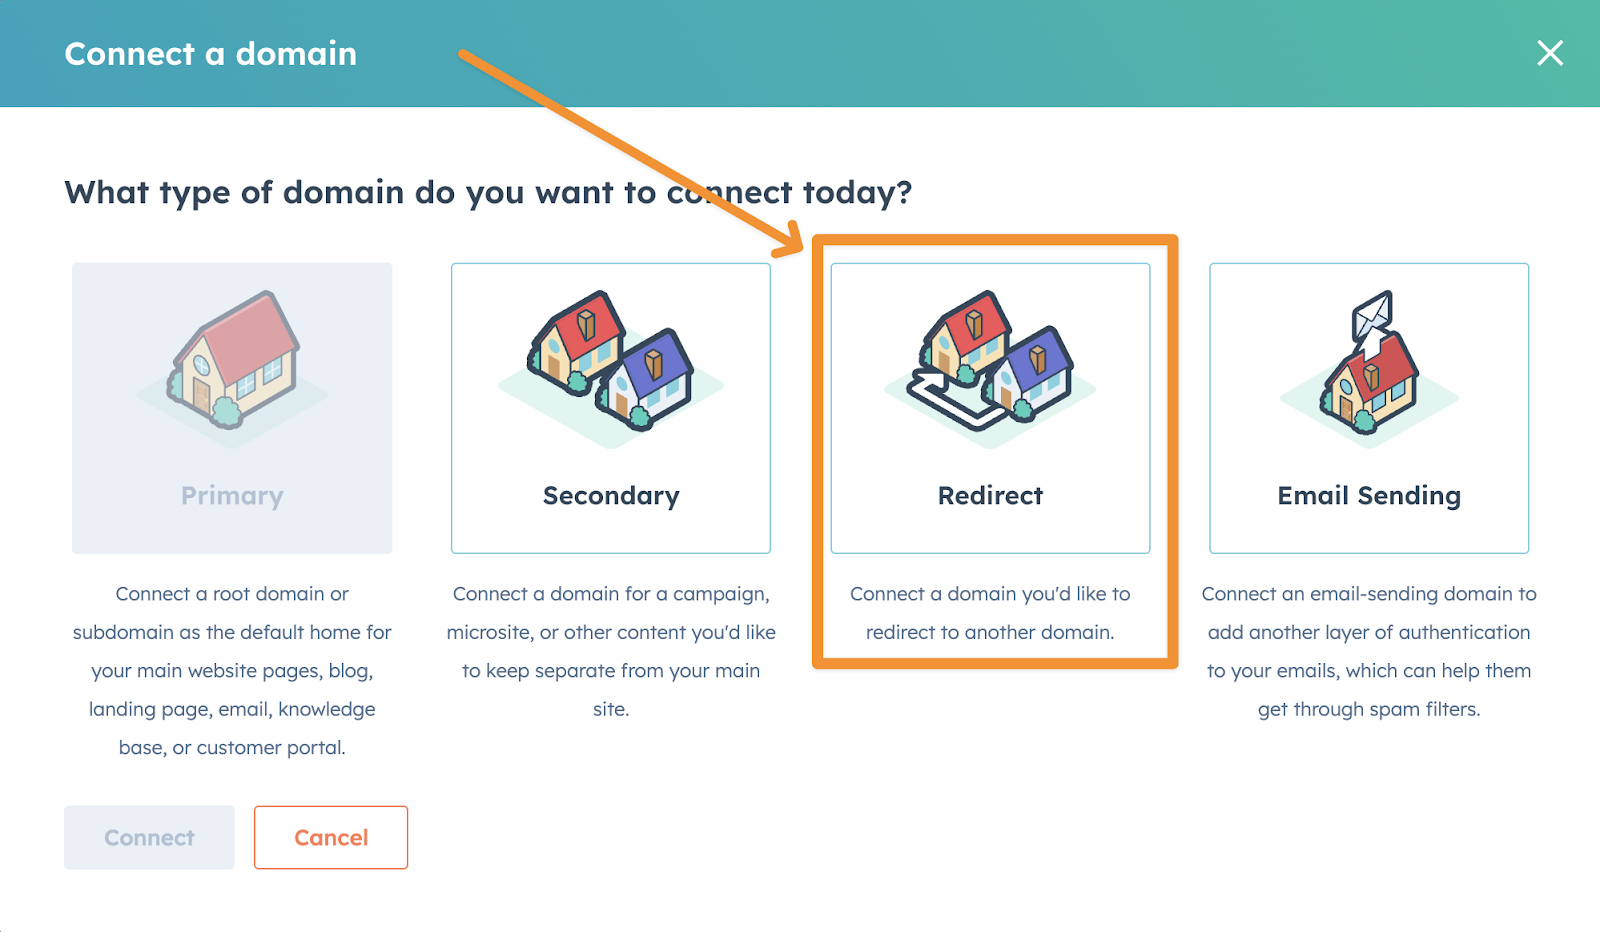Click the "What type of domain" heading

(488, 192)
